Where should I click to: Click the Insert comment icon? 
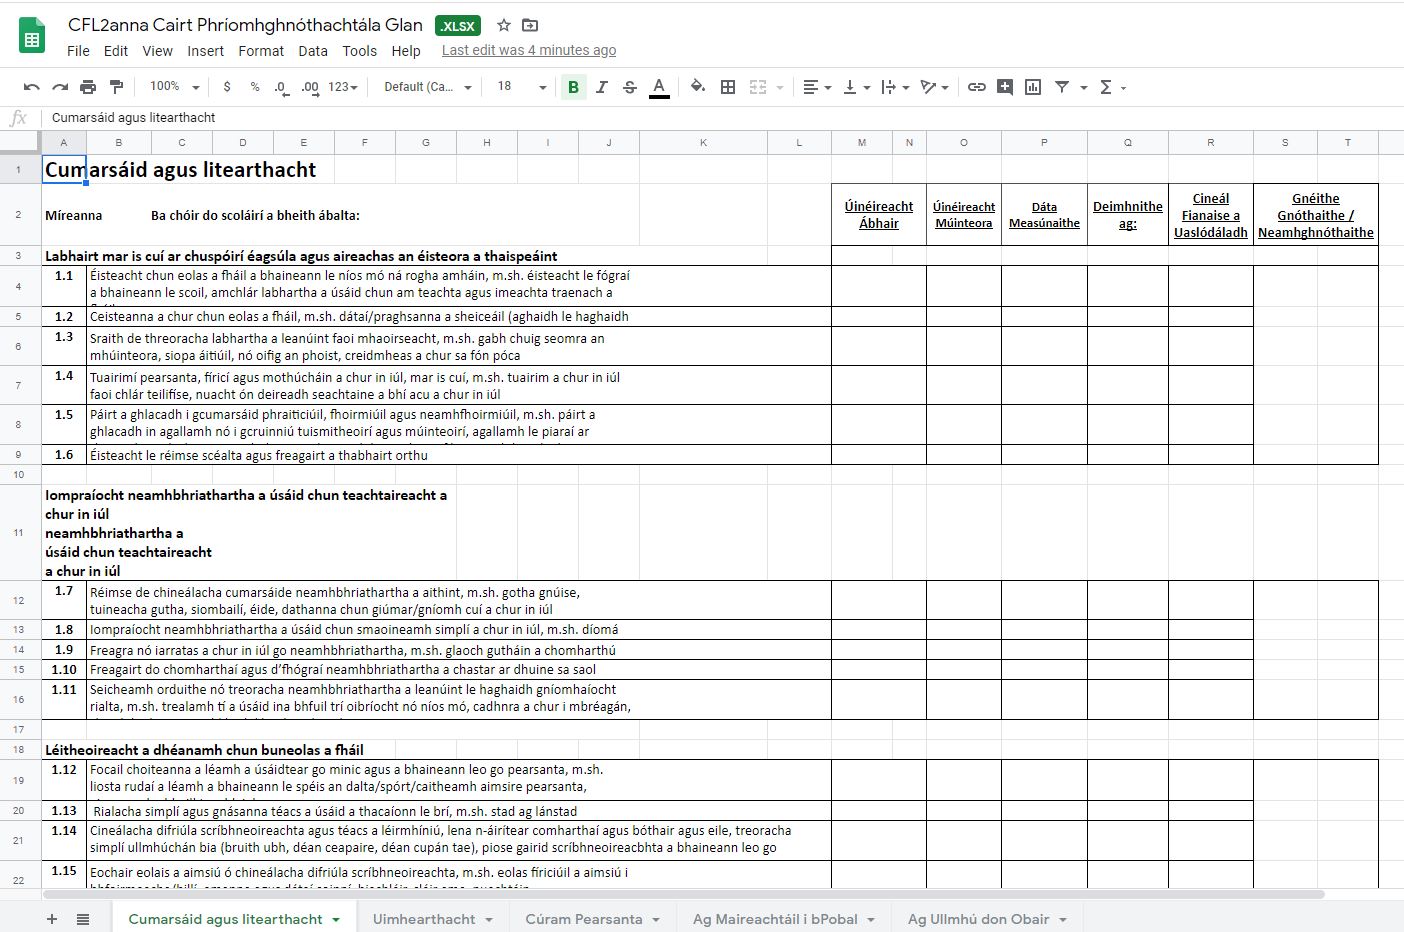pos(1005,87)
